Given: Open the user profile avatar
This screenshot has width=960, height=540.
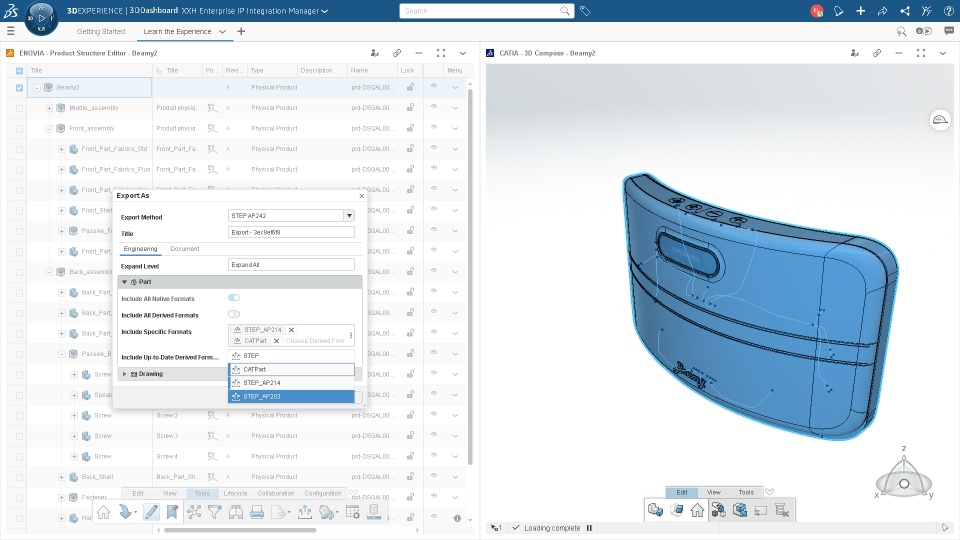Looking at the screenshot, I should (817, 11).
